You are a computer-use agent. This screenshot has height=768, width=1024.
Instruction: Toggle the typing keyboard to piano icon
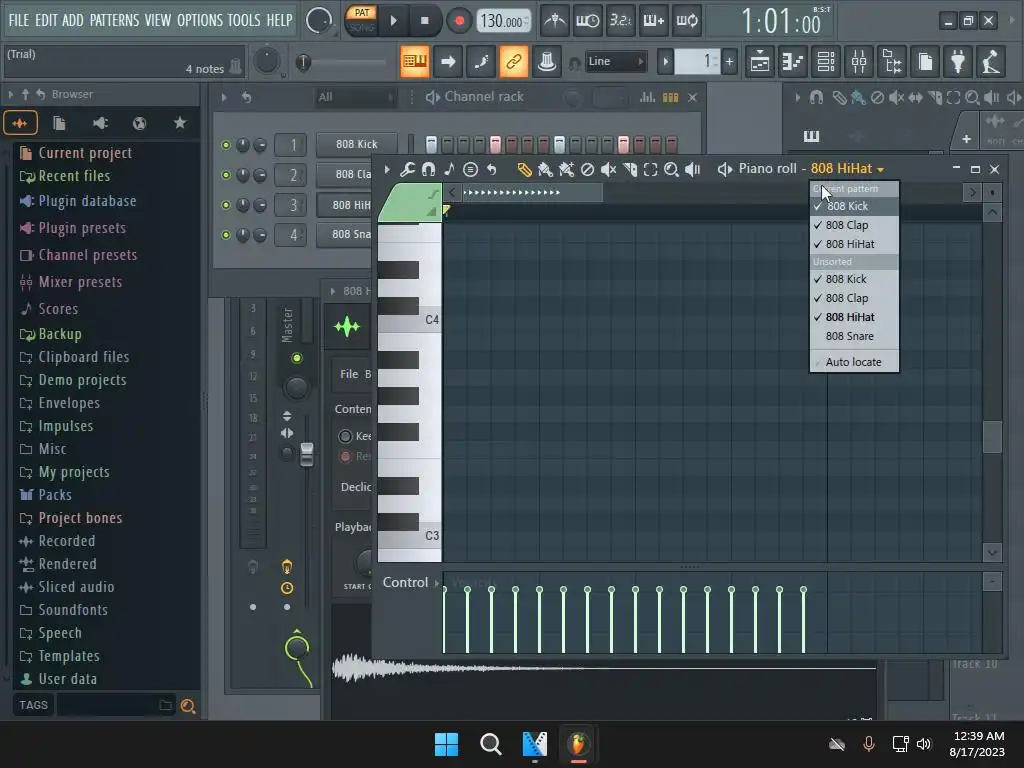[415, 62]
